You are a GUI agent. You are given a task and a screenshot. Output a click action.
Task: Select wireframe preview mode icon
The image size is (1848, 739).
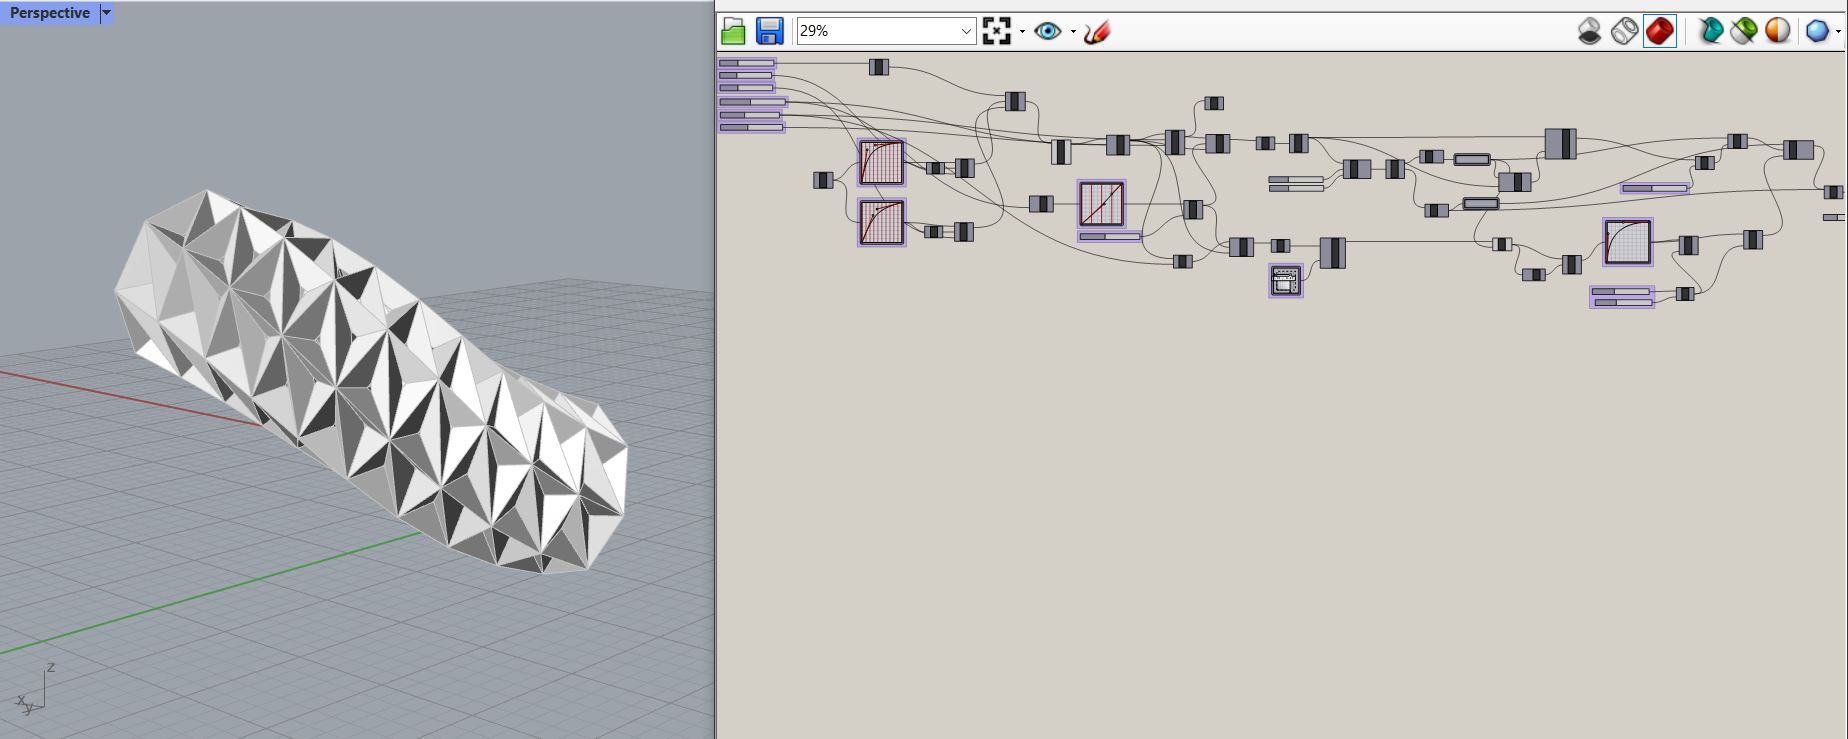(1624, 31)
